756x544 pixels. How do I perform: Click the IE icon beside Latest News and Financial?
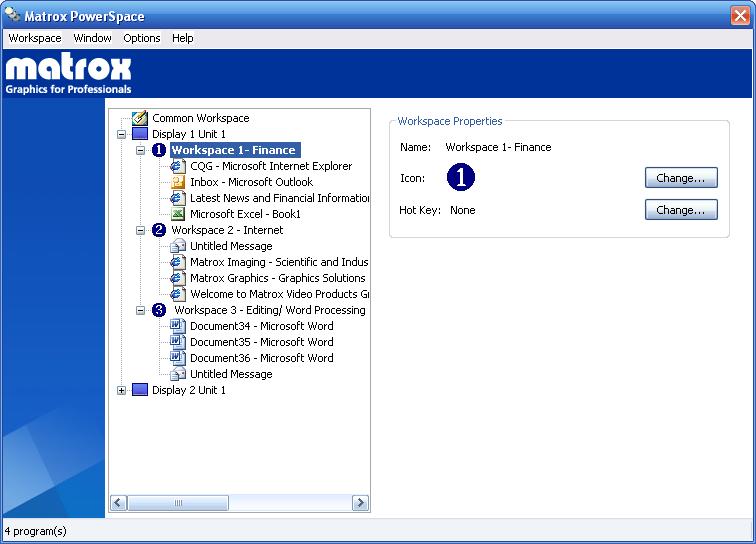pyautogui.click(x=177, y=198)
